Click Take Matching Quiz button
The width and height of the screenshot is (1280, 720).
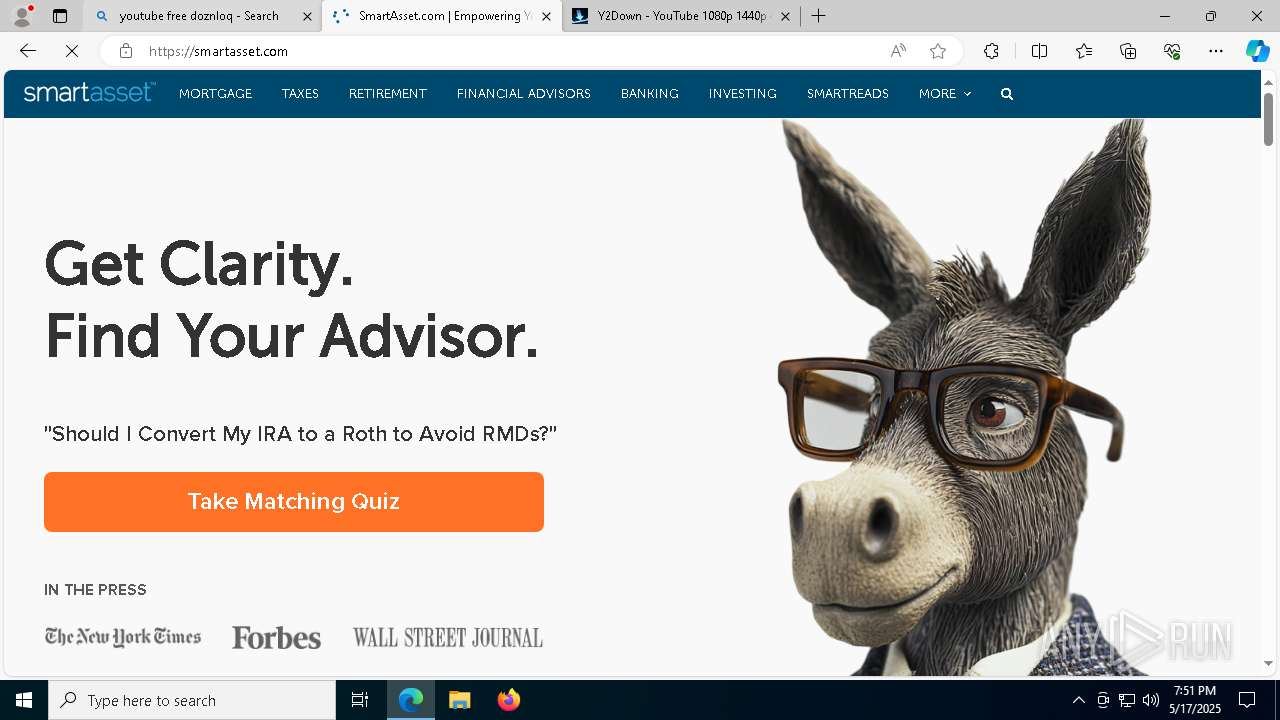pyautogui.click(x=294, y=502)
